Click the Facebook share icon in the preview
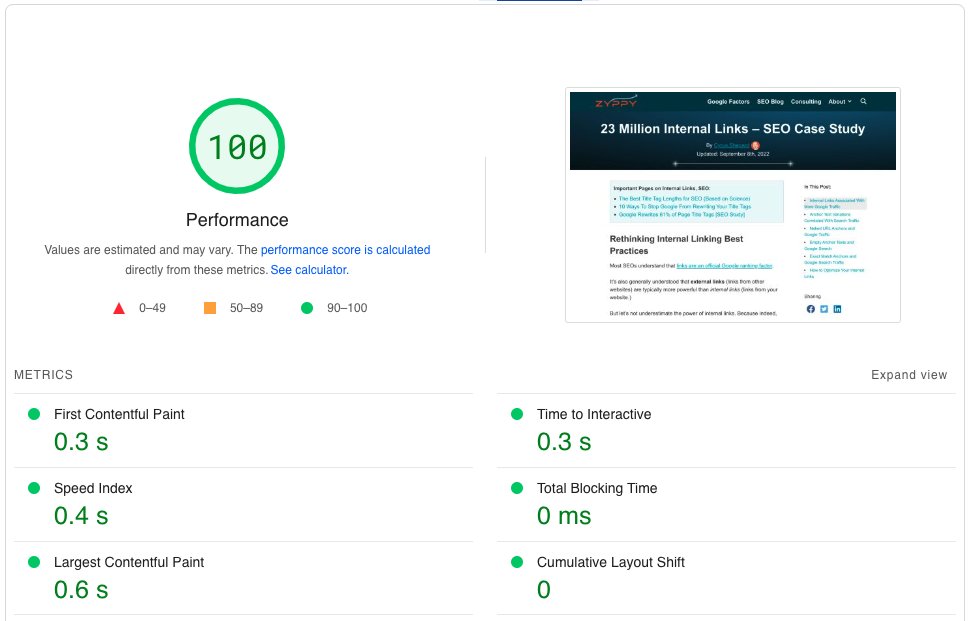This screenshot has width=977, height=621. coord(811,309)
